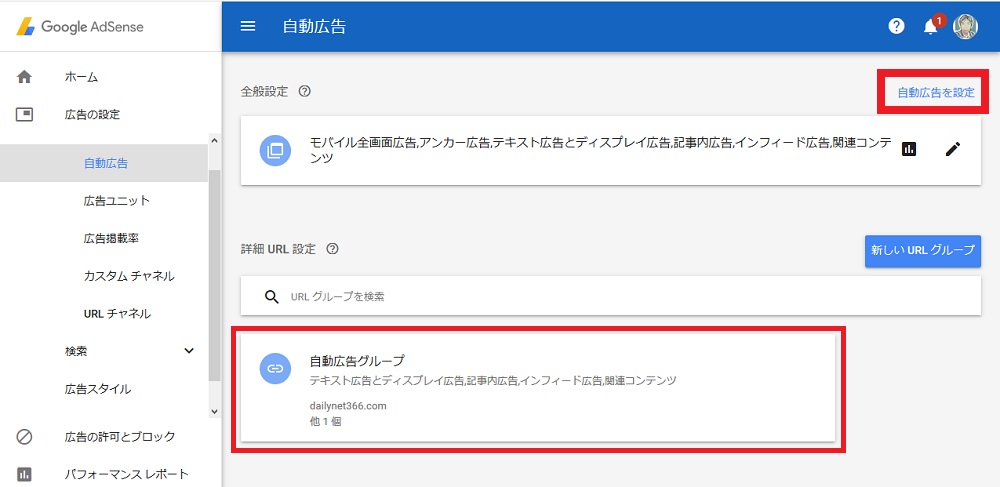Click the home icon in sidebar
This screenshot has width=1000, height=487.
click(x=24, y=77)
